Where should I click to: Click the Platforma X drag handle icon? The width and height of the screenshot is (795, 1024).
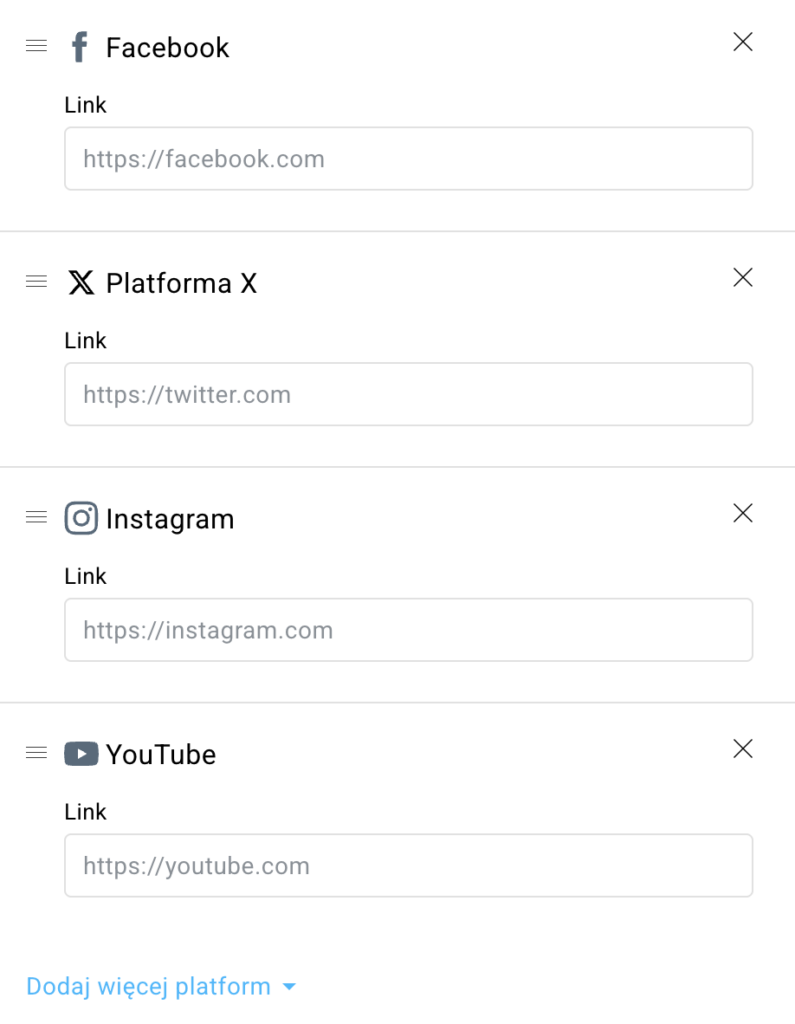click(x=36, y=282)
